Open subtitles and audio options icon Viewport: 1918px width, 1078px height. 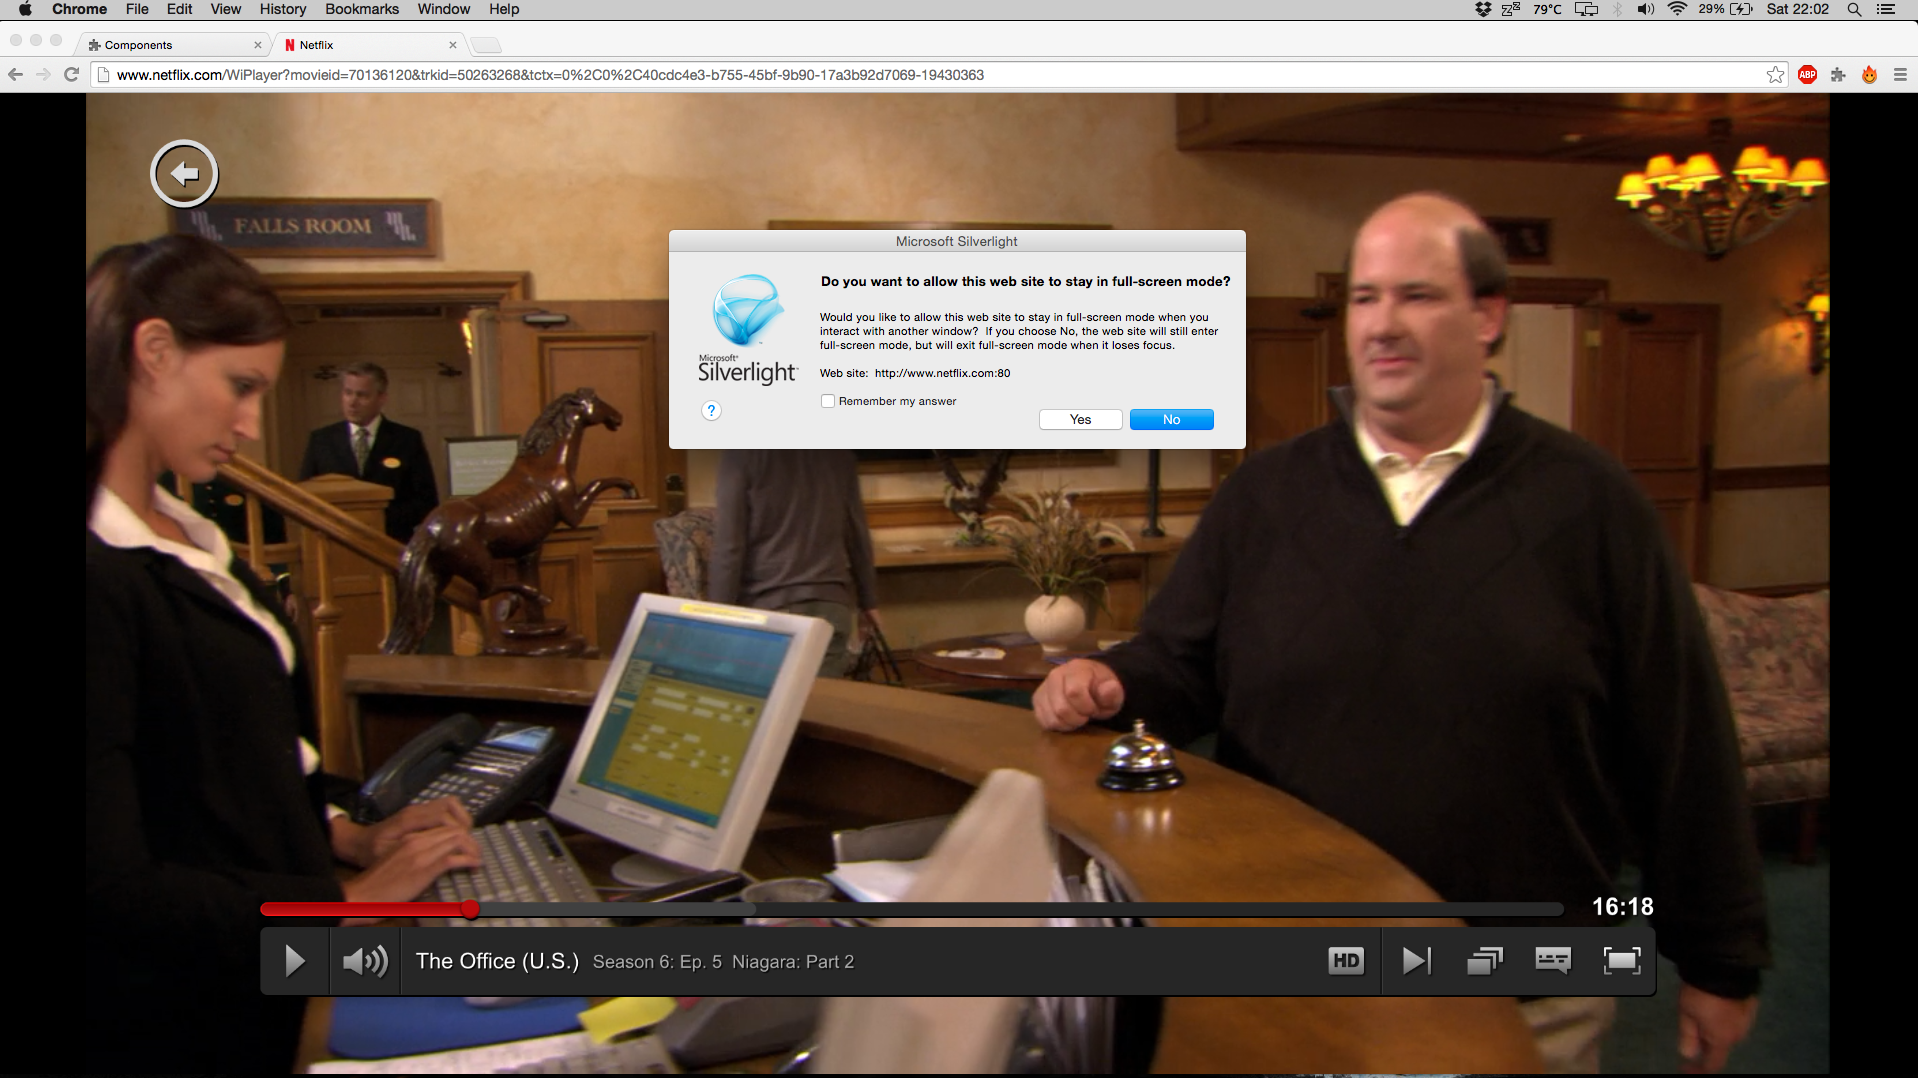tap(1553, 961)
